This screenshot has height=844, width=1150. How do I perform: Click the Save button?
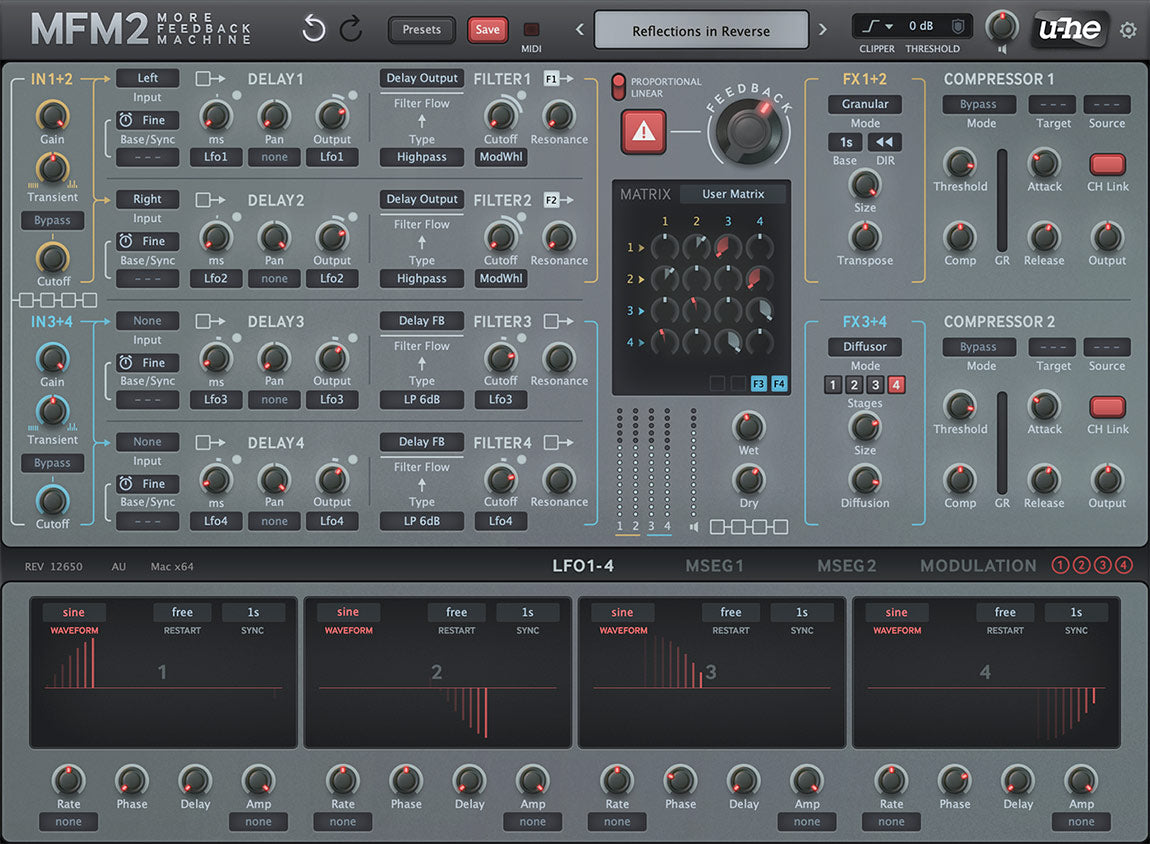487,30
